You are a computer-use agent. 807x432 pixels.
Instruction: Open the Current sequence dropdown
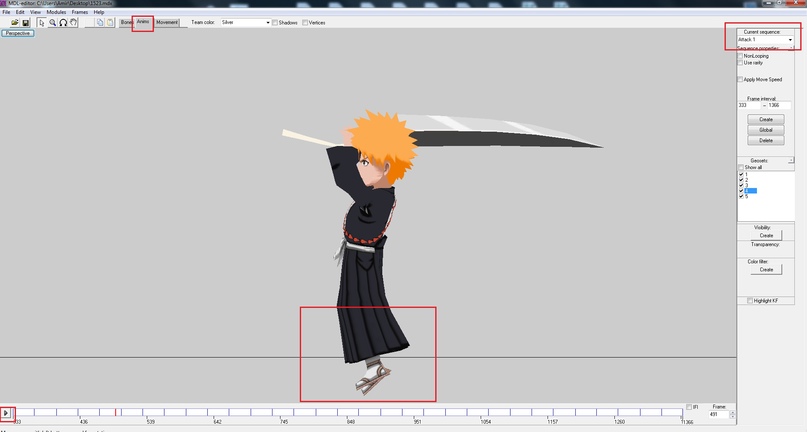pyautogui.click(x=765, y=40)
